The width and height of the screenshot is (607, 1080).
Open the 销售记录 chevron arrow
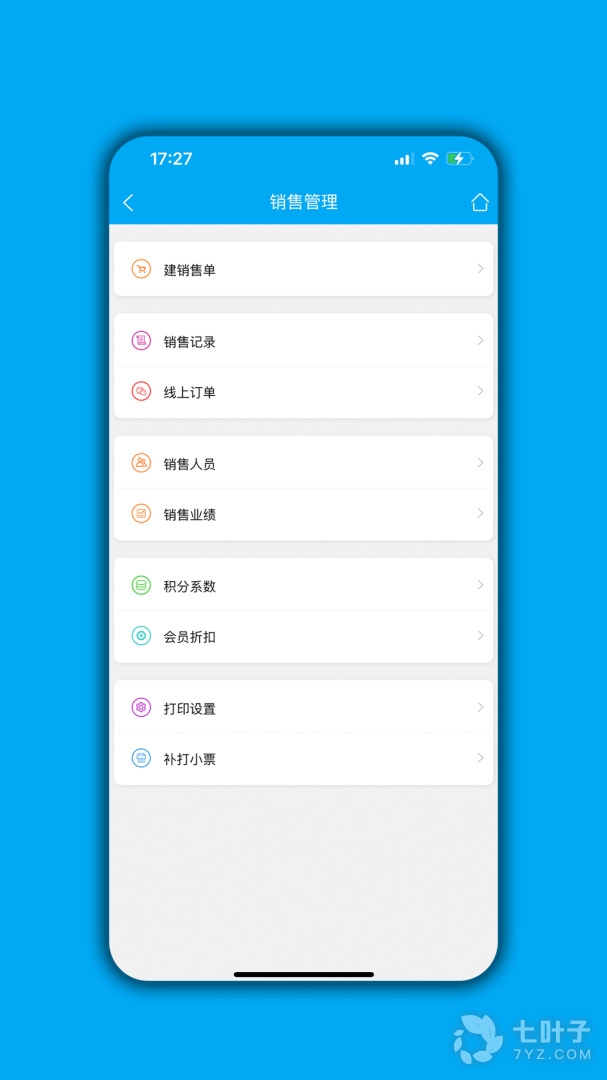pyautogui.click(x=481, y=341)
